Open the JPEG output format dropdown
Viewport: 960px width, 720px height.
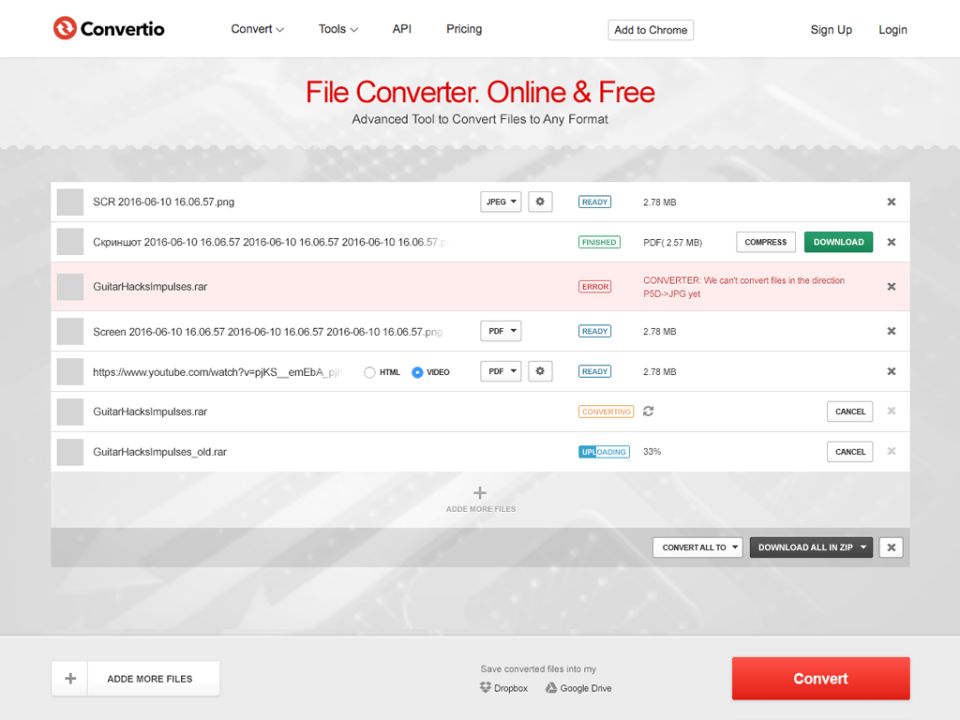click(500, 201)
